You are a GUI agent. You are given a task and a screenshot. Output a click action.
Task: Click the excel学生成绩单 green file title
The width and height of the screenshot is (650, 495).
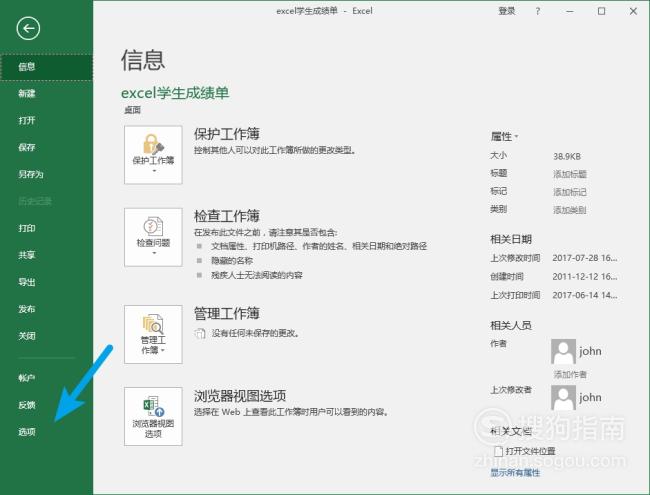point(175,93)
